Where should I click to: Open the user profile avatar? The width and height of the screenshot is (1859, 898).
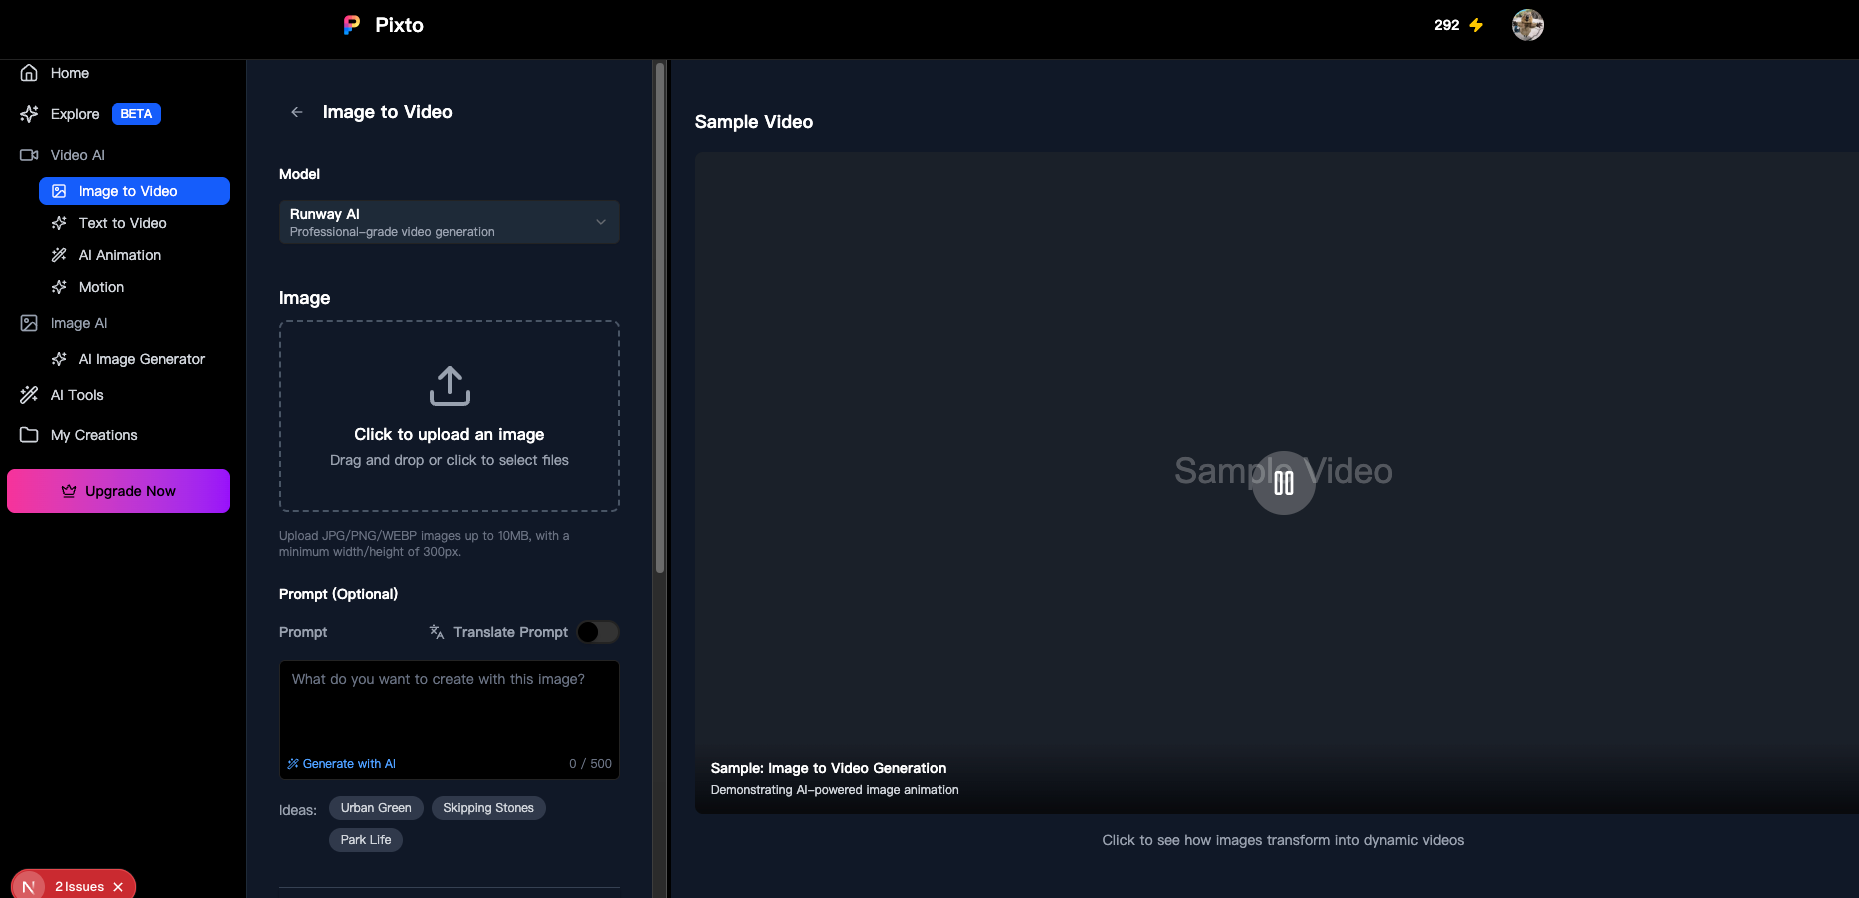point(1527,25)
